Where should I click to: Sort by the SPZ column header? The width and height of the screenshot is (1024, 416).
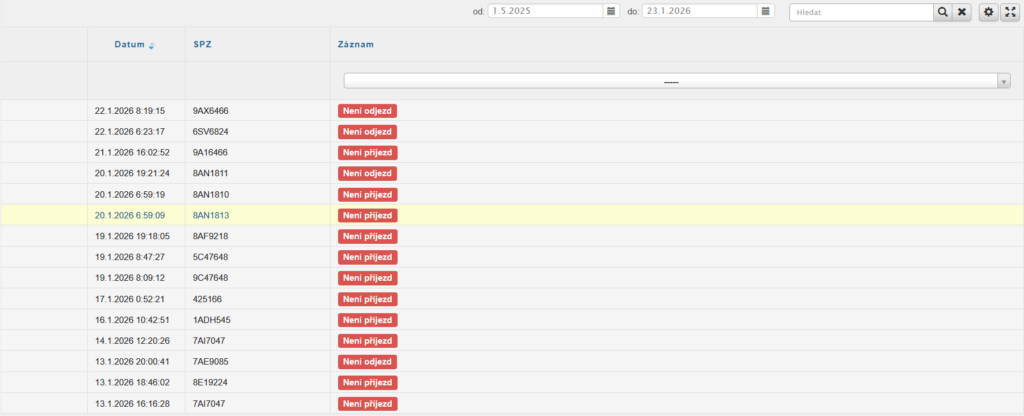coord(203,45)
